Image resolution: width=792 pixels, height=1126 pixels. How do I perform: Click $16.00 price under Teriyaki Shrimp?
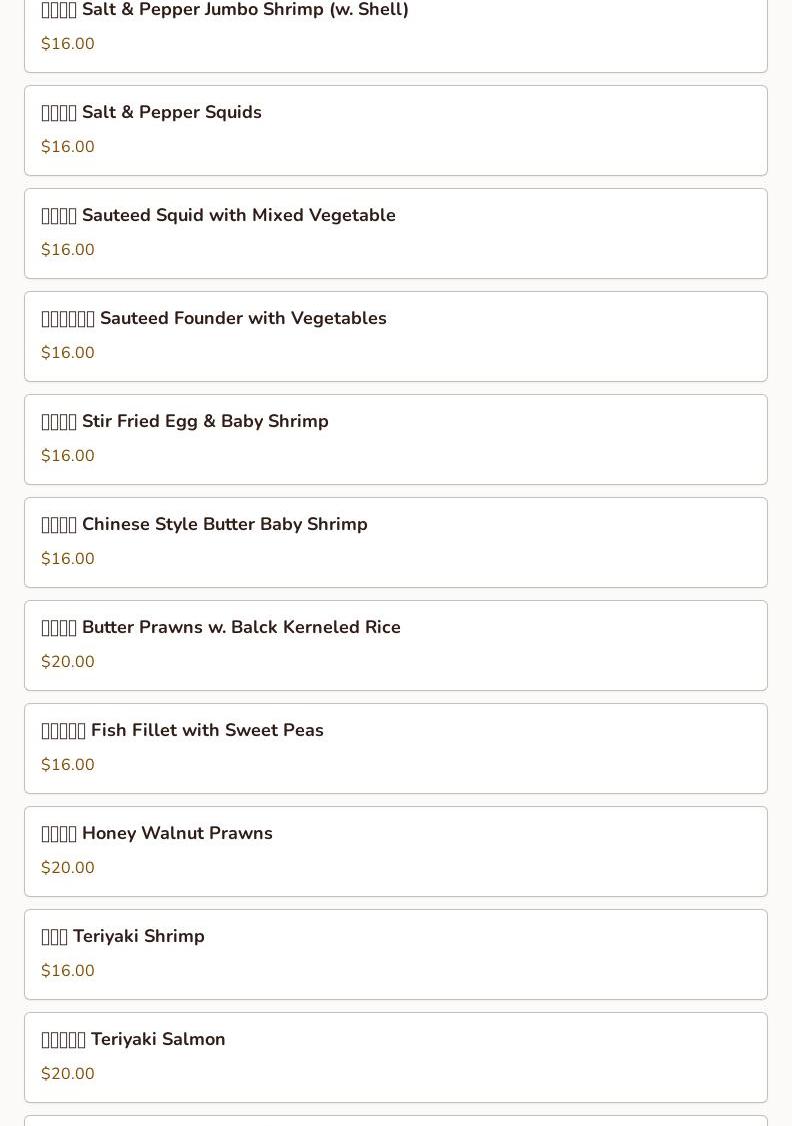pos(68,971)
